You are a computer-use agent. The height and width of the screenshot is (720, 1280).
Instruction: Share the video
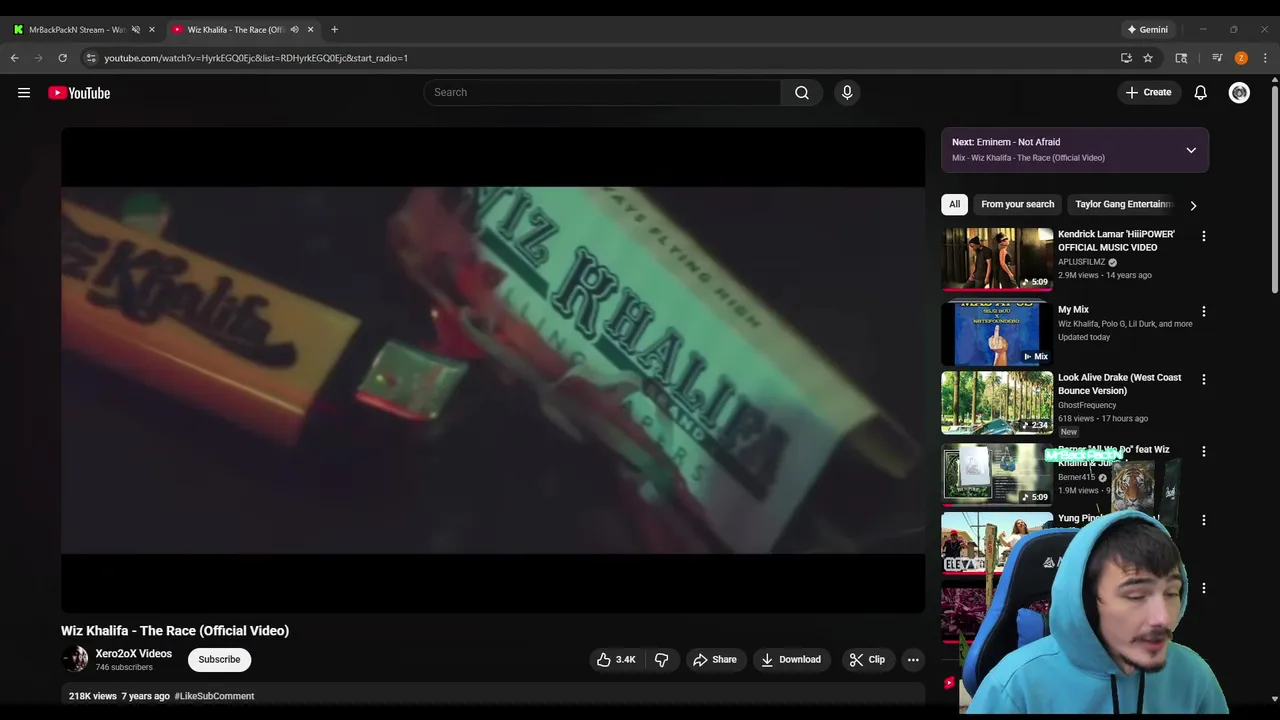pos(715,660)
